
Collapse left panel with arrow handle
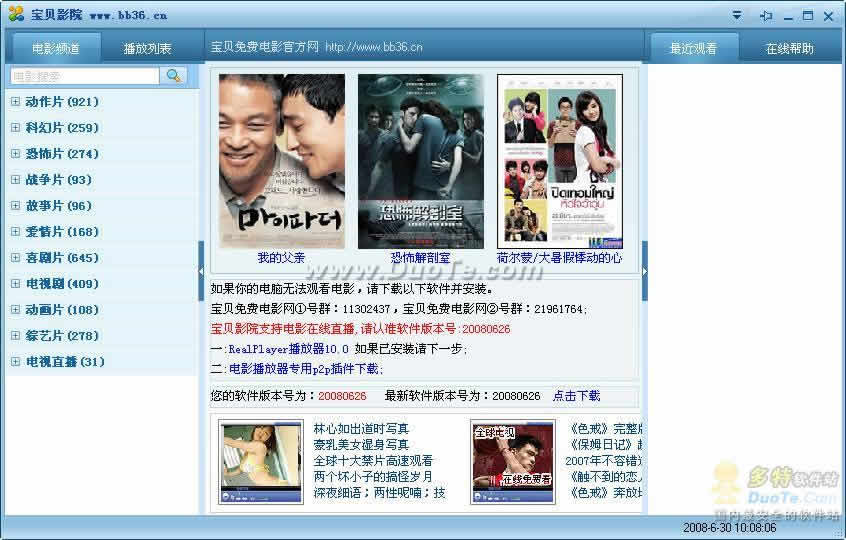pyautogui.click(x=201, y=271)
